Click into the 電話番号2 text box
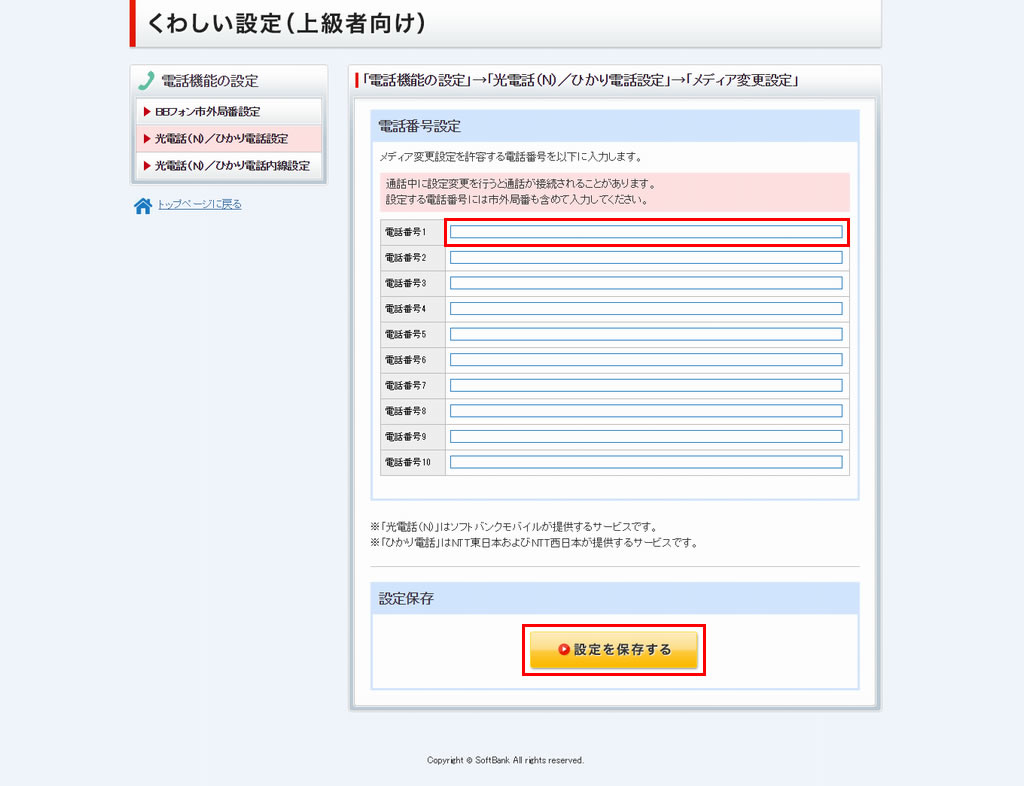Image resolution: width=1024 pixels, height=786 pixels. click(646, 258)
